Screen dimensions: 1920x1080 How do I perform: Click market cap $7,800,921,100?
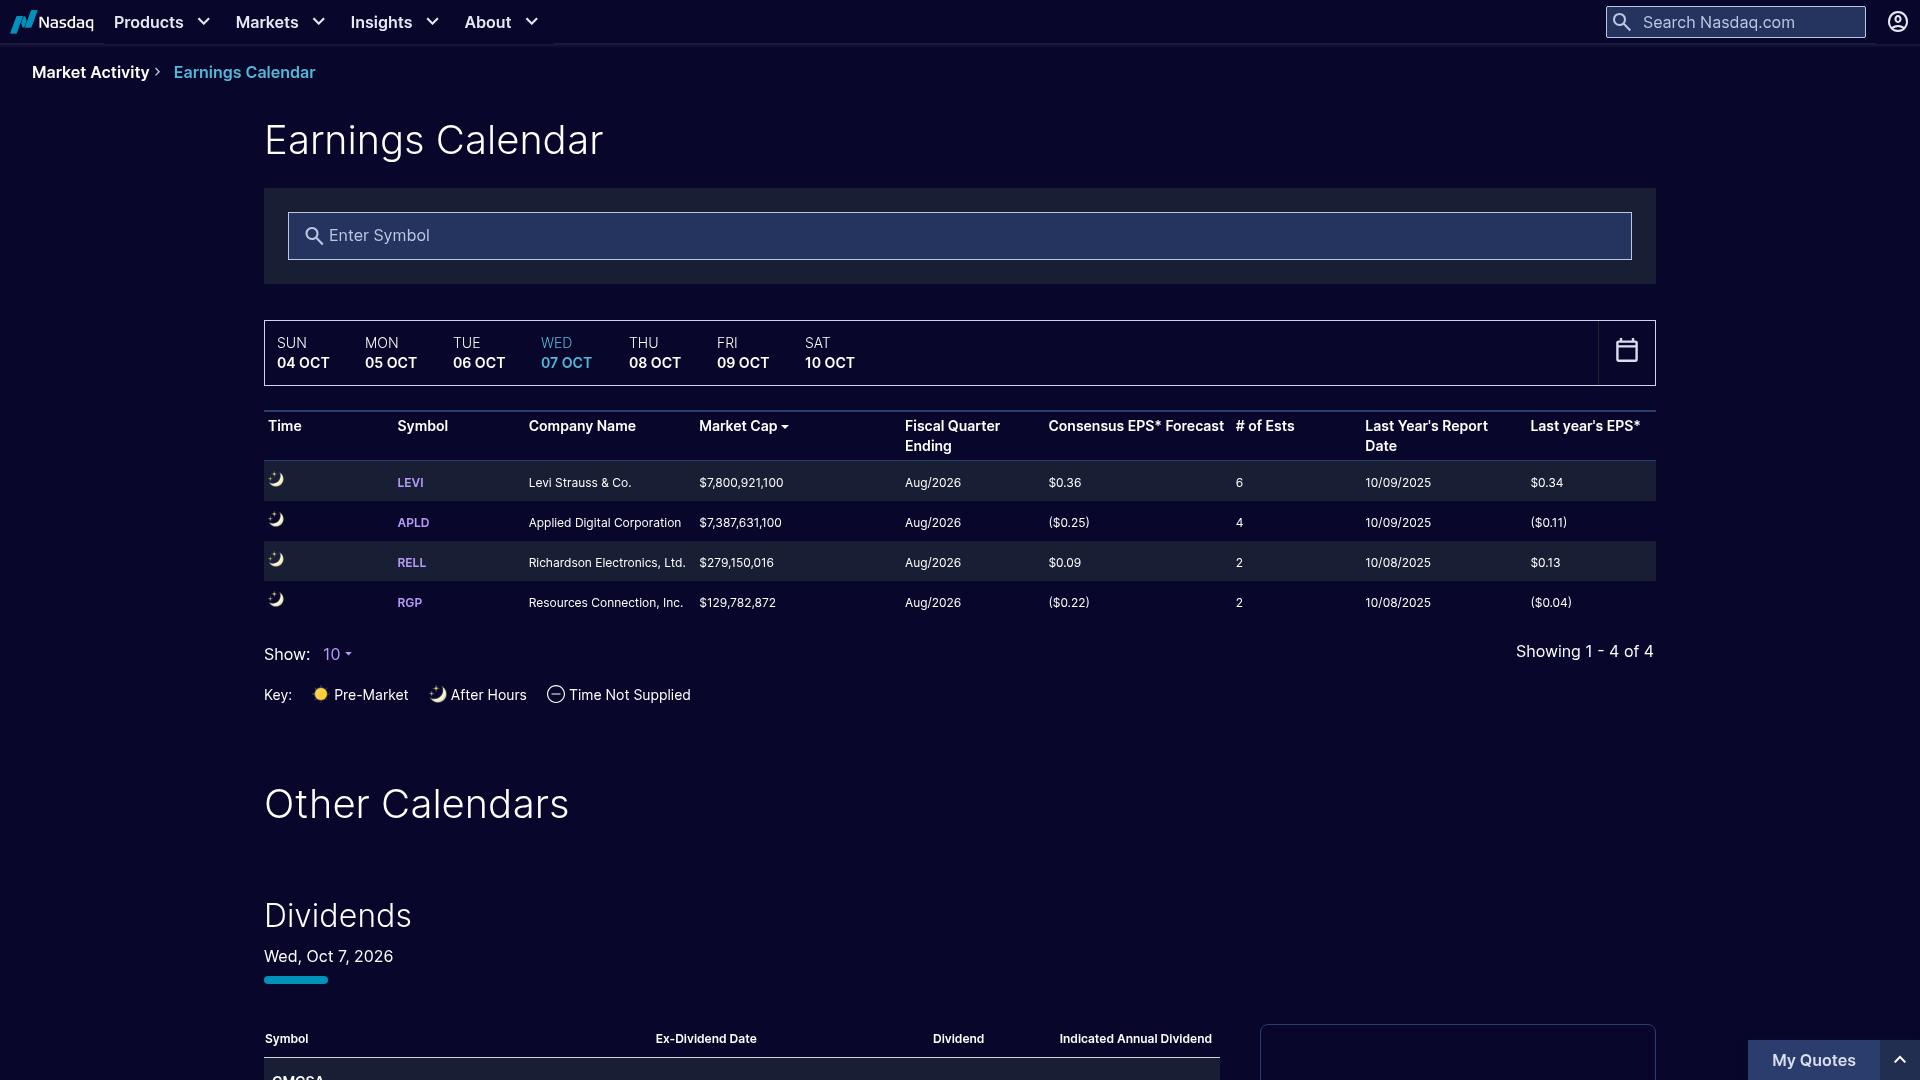click(x=741, y=483)
